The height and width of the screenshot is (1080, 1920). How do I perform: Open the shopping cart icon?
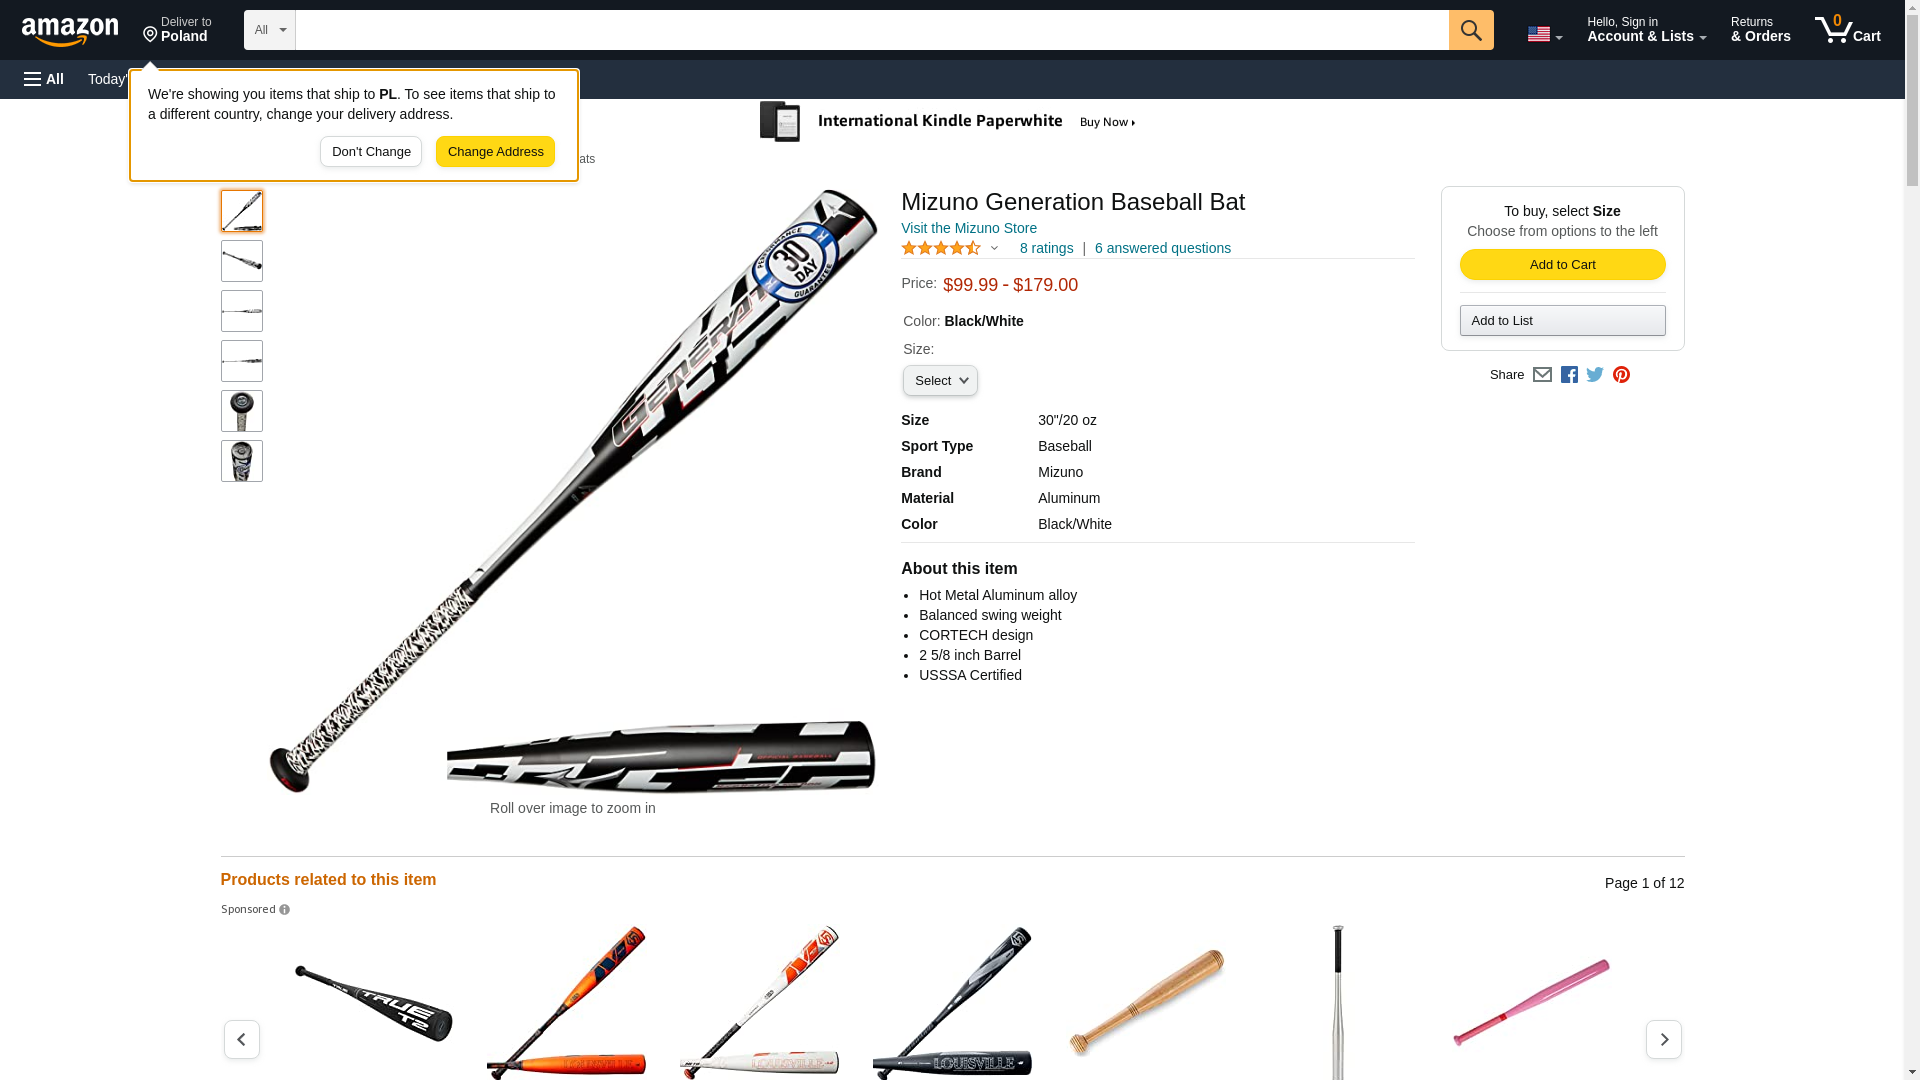(1847, 30)
